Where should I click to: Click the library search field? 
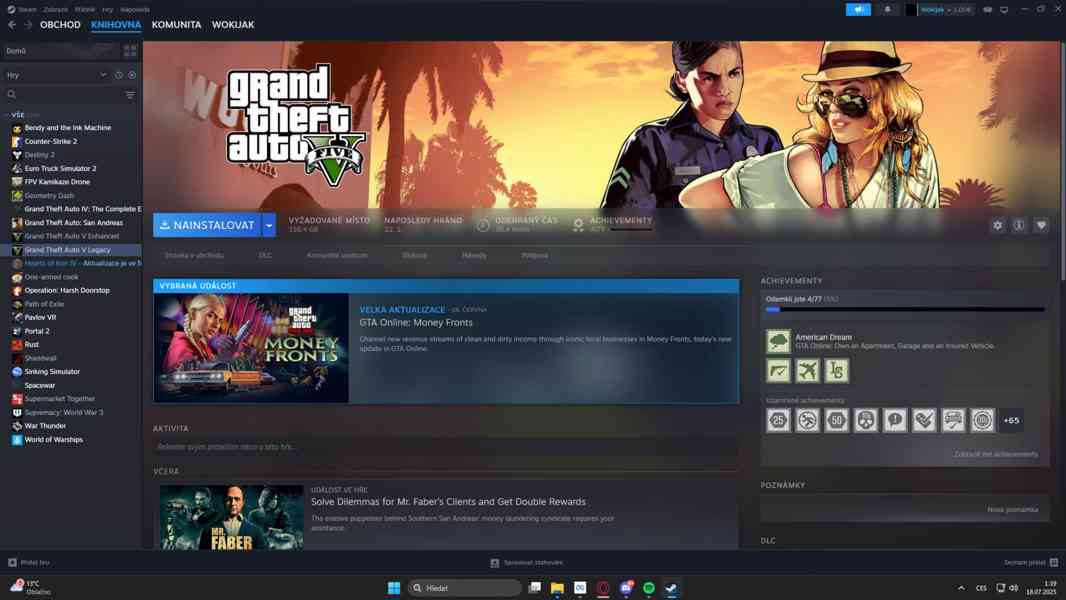pos(65,94)
